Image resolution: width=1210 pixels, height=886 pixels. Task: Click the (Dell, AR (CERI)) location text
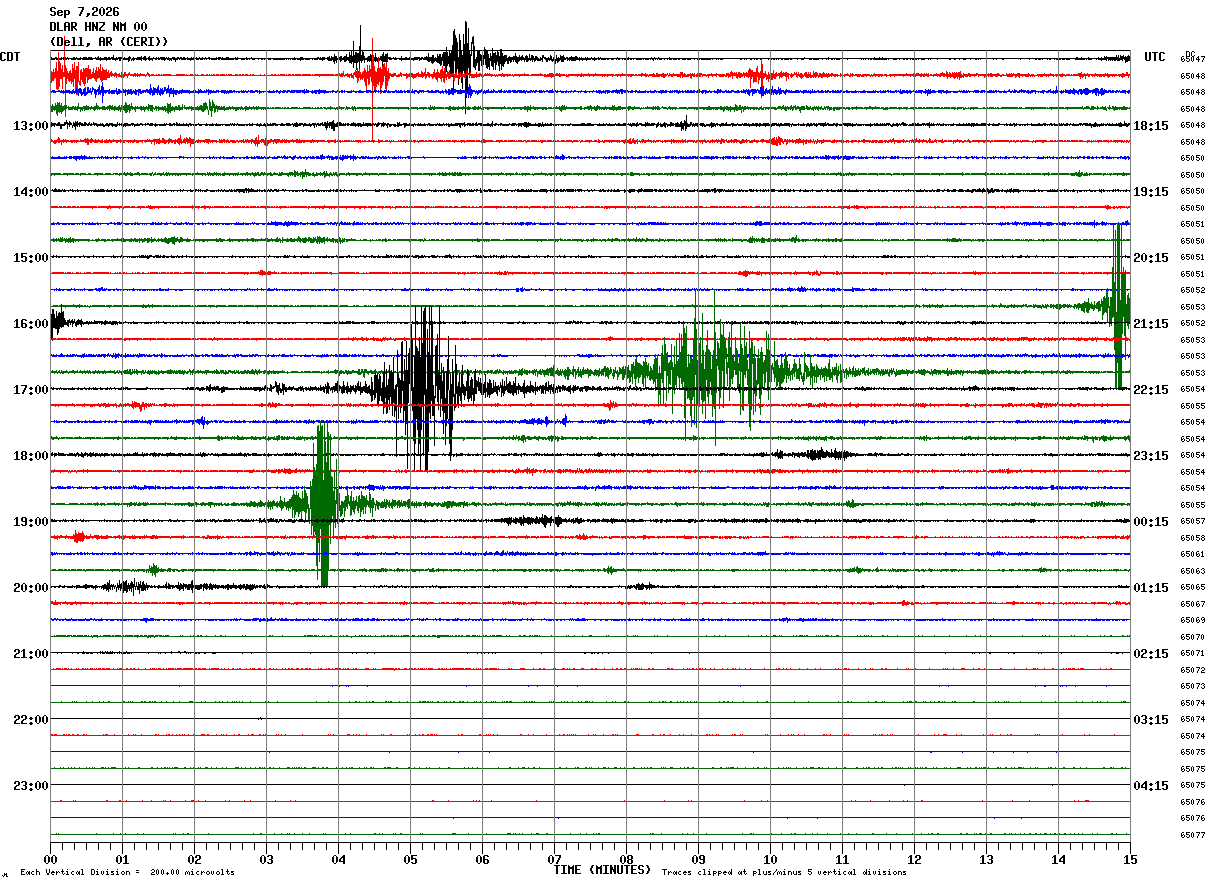(109, 41)
